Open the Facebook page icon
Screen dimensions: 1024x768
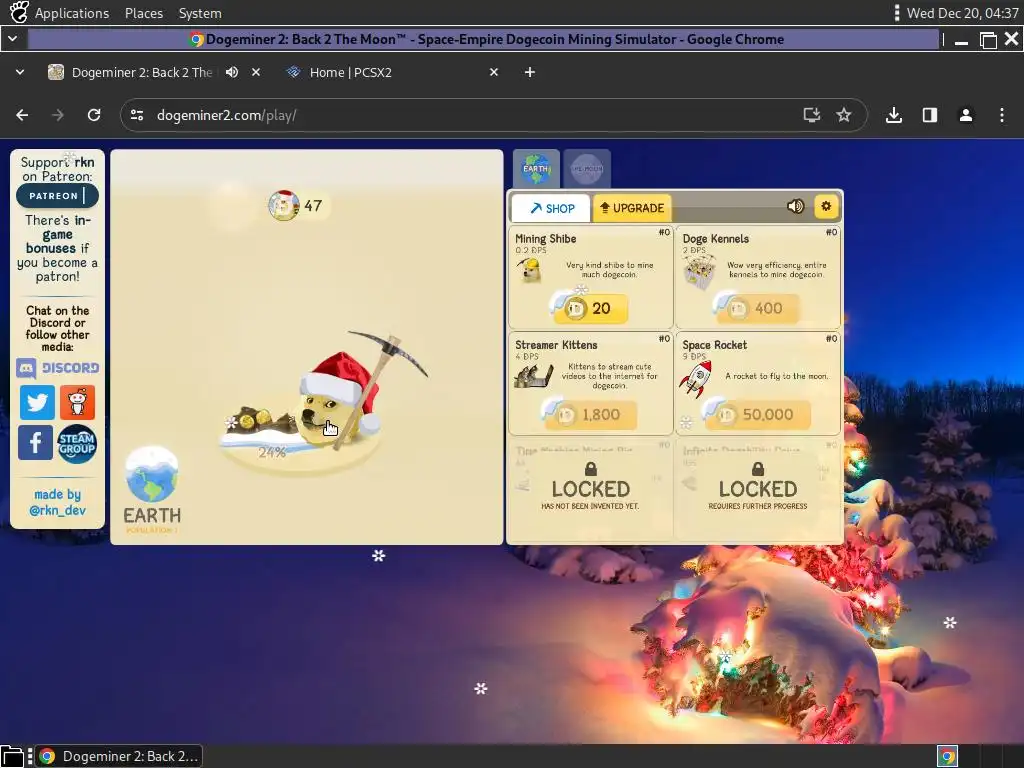point(35,443)
